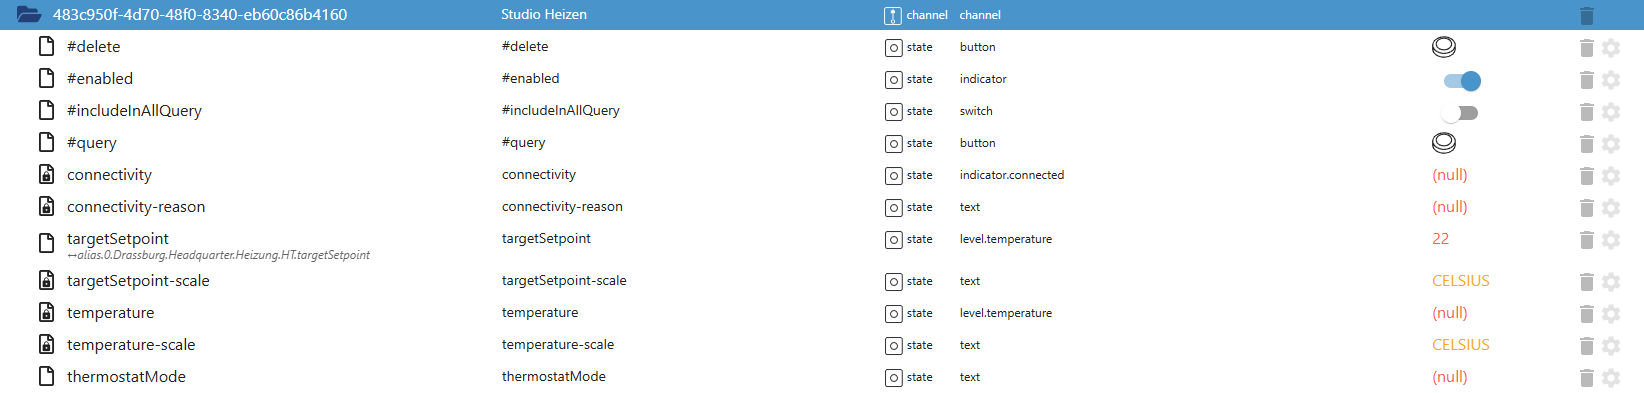
Task: Click the indicator role cell in #enabled row
Action: pos(983,79)
